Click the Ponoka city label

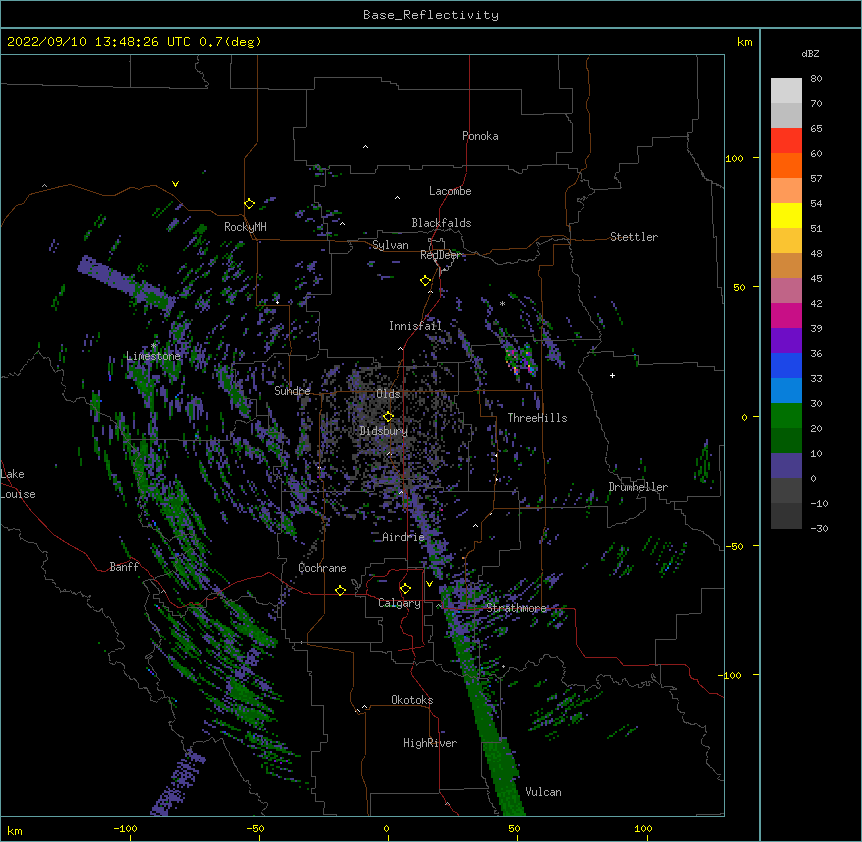[x=480, y=136]
